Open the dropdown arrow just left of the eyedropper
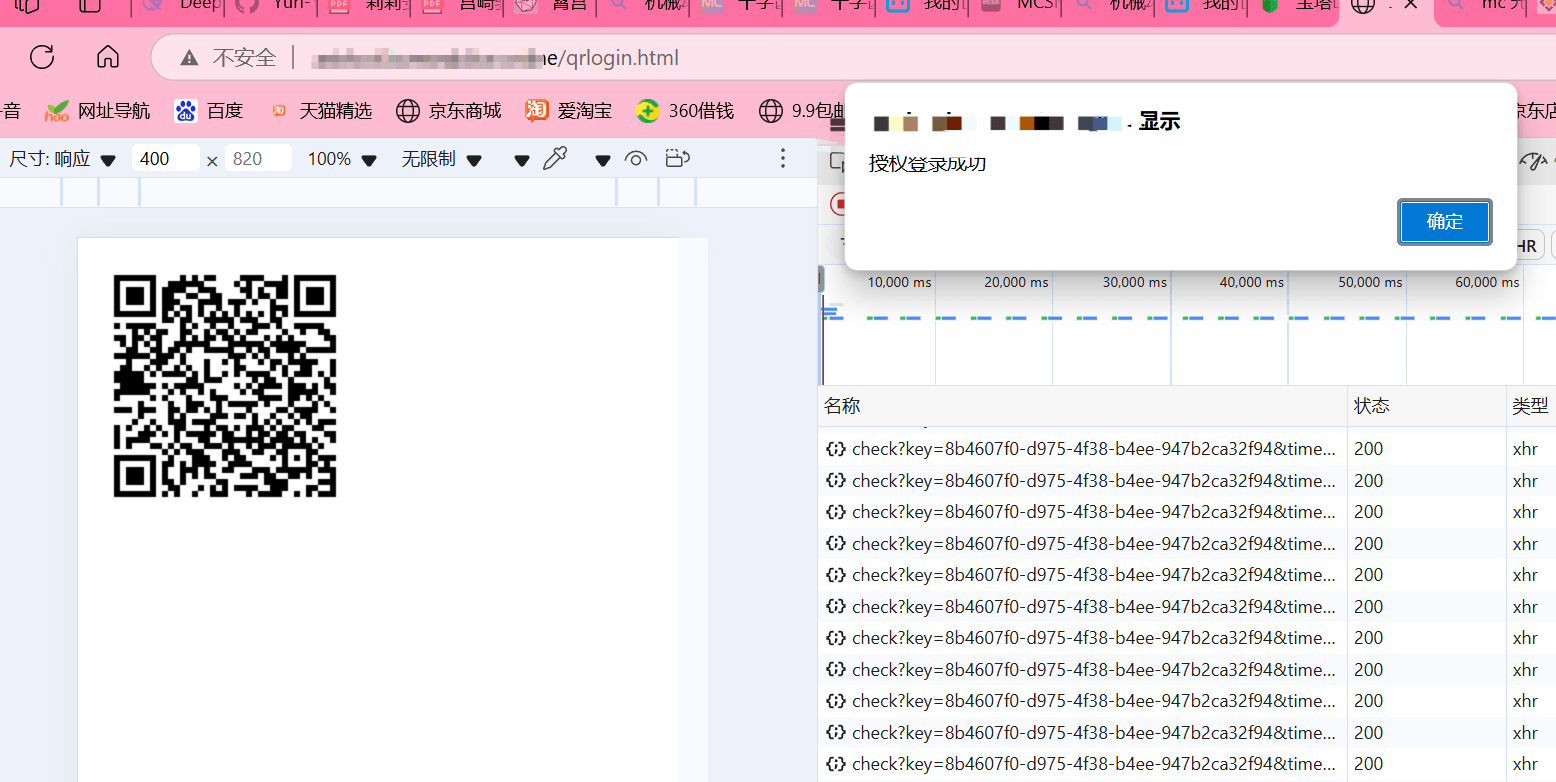The height and width of the screenshot is (782, 1556). coord(521,160)
